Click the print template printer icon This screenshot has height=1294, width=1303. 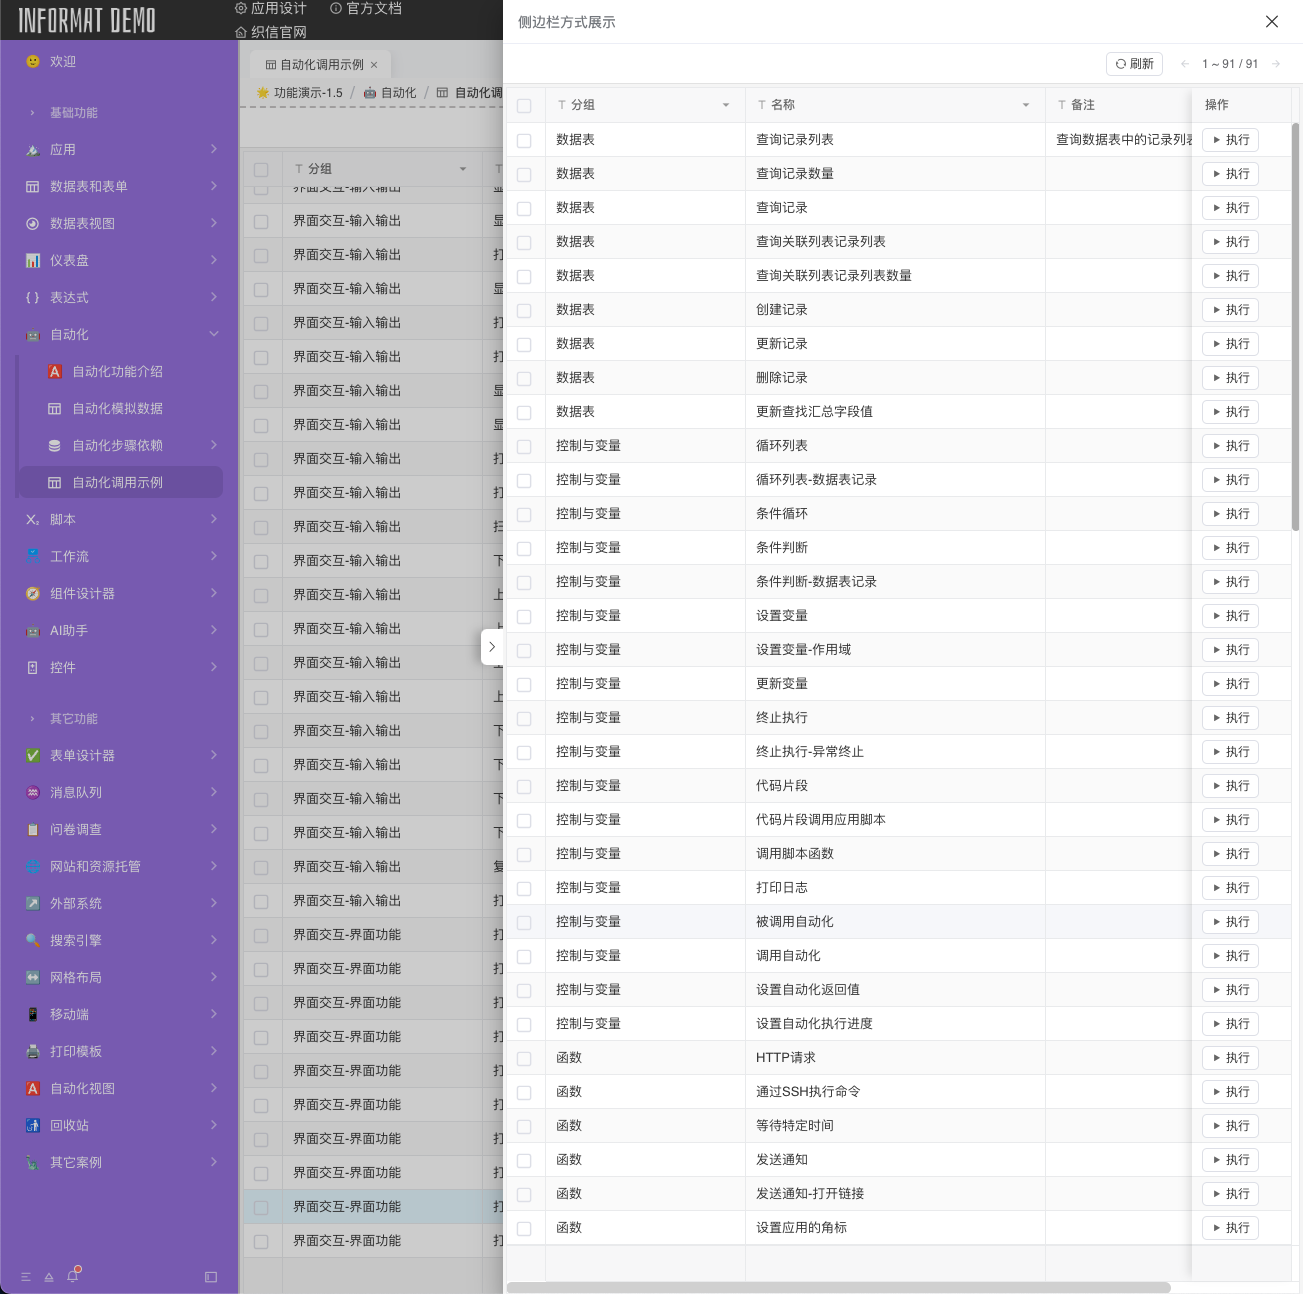(x=33, y=1052)
